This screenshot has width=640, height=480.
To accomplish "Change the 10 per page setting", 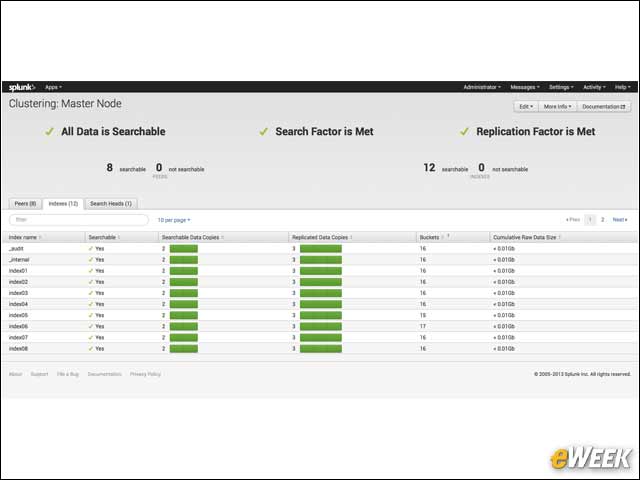I will tap(174, 220).
